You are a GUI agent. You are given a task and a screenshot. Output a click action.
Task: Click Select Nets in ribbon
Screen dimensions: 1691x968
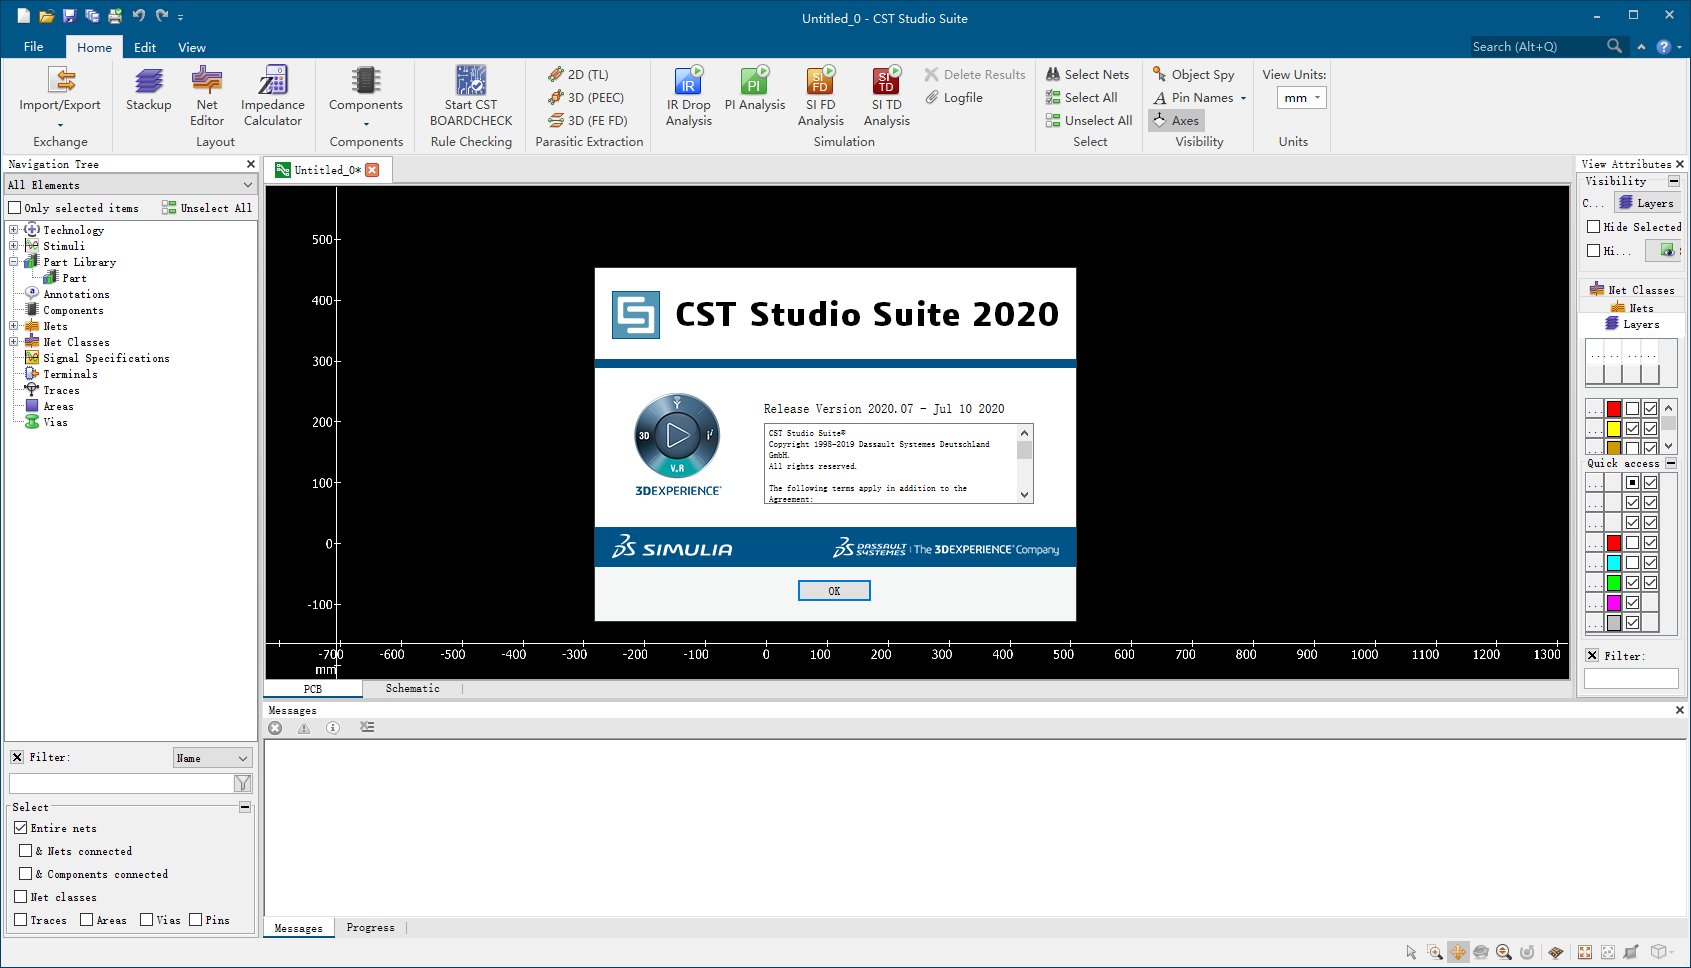(x=1088, y=75)
